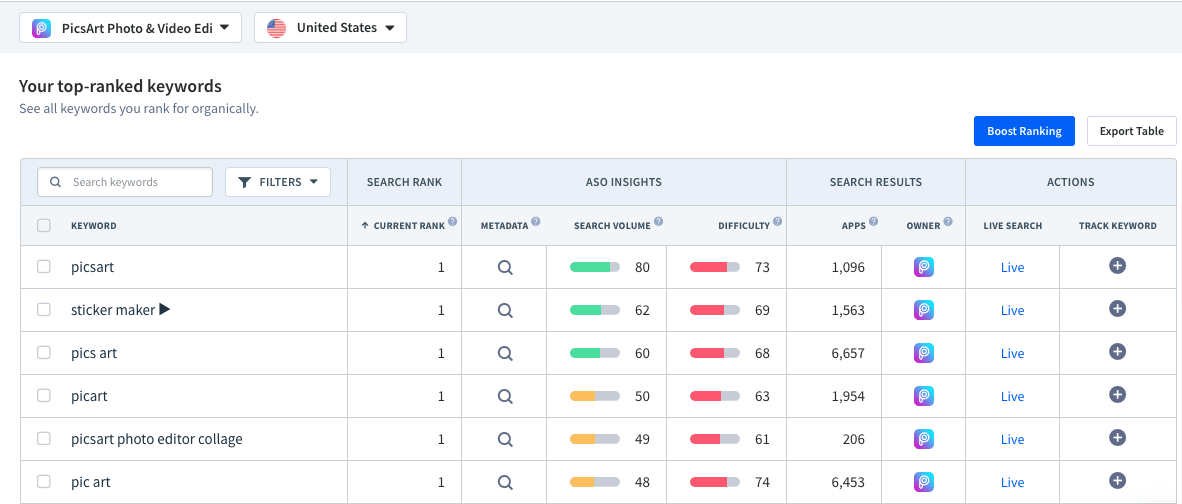Screen dimensions: 1182x504
Task: Open Live search for pics art
Action: [1012, 353]
